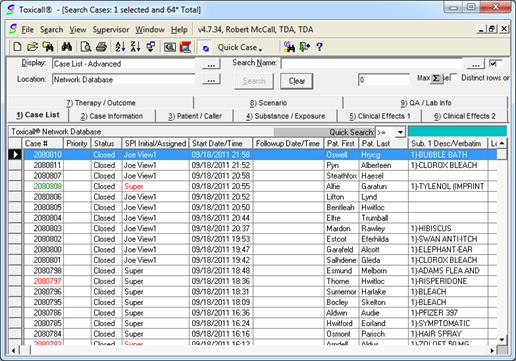Click the ellipsis button beside the Location field
516x361 pixels.
click(x=211, y=79)
